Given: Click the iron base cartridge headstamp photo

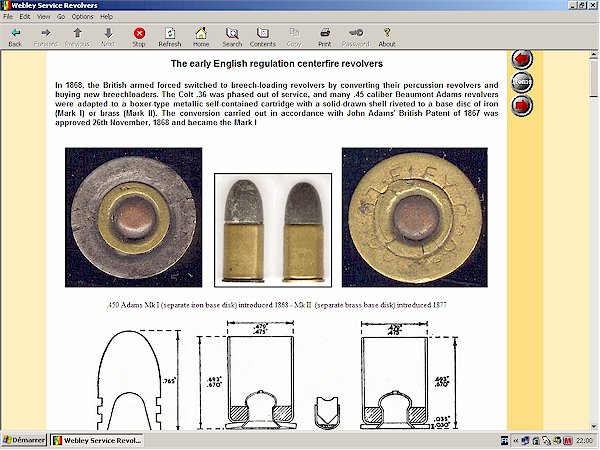Looking at the screenshot, I should 134,217.
